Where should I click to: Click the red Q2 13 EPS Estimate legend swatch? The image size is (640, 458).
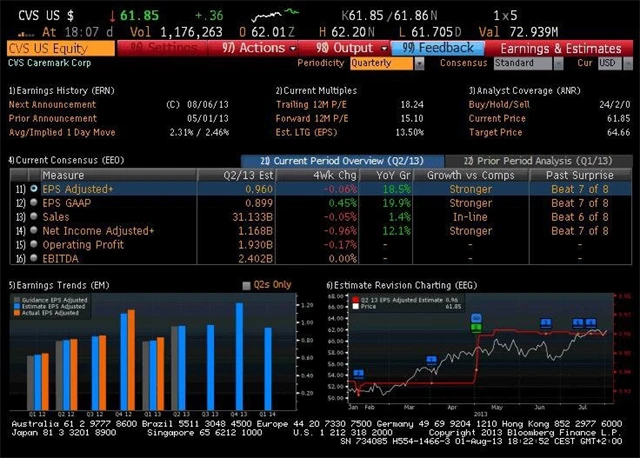tap(356, 300)
